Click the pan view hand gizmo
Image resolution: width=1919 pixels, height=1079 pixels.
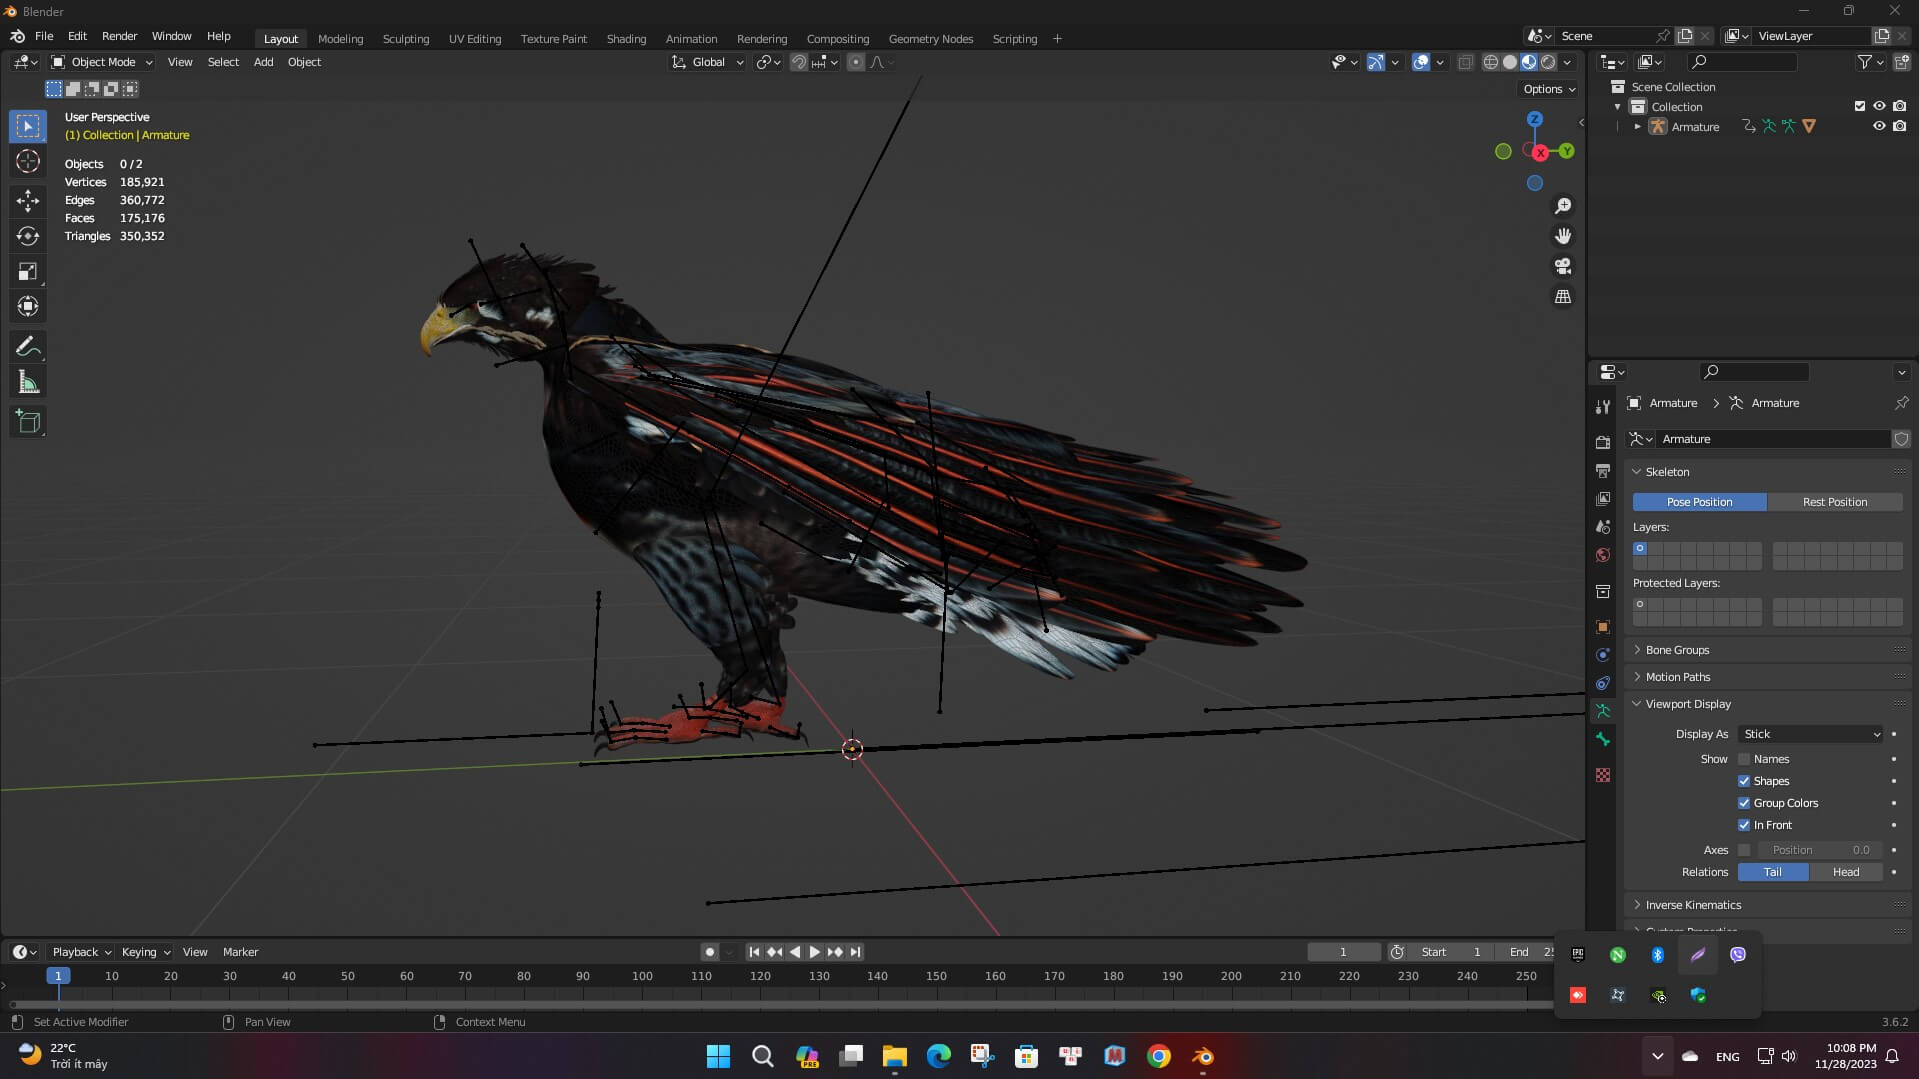1563,236
